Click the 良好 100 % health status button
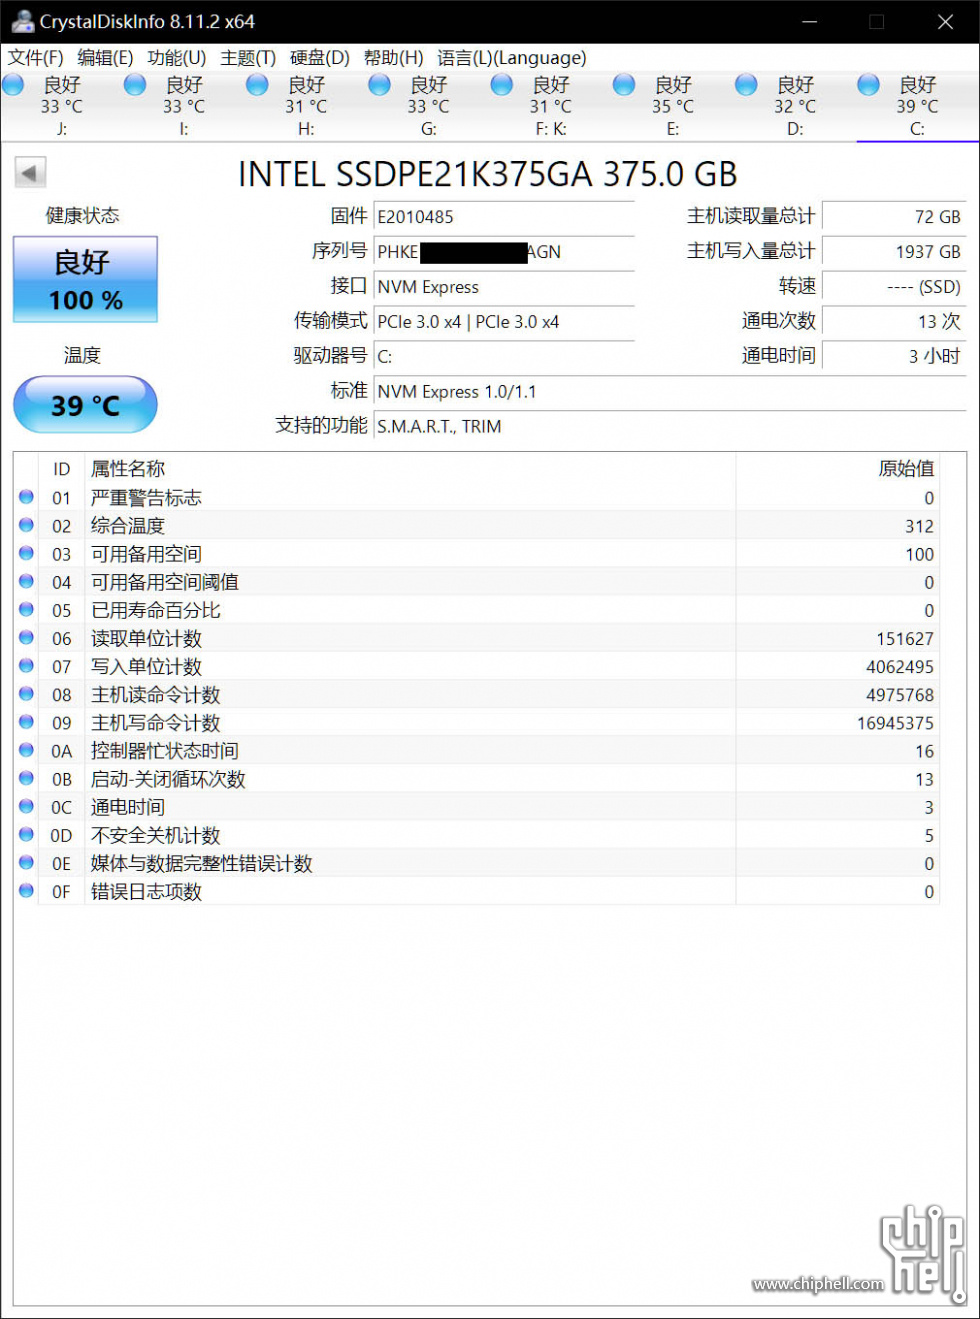The width and height of the screenshot is (980, 1319). tap(85, 279)
